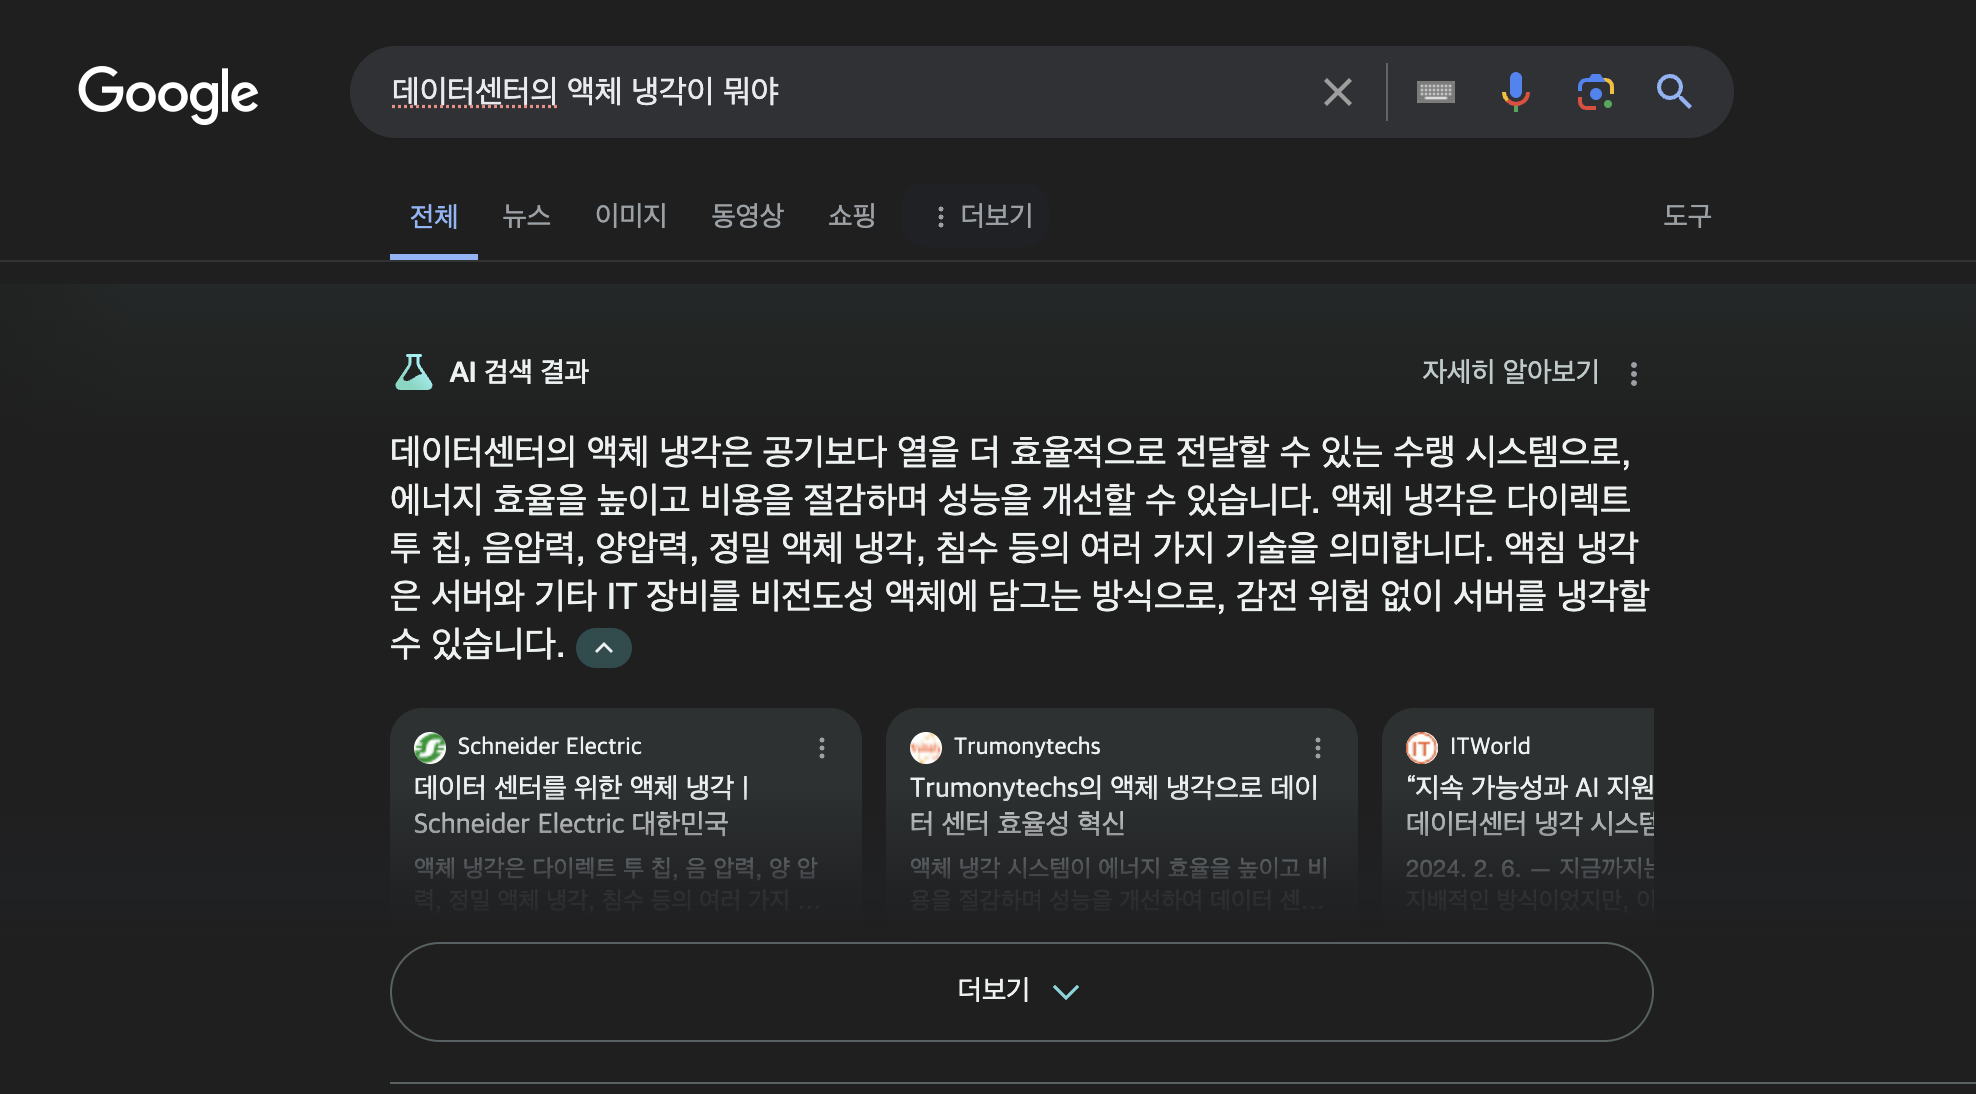Select the 동영상 tab
The image size is (1976, 1094).
[x=747, y=215]
